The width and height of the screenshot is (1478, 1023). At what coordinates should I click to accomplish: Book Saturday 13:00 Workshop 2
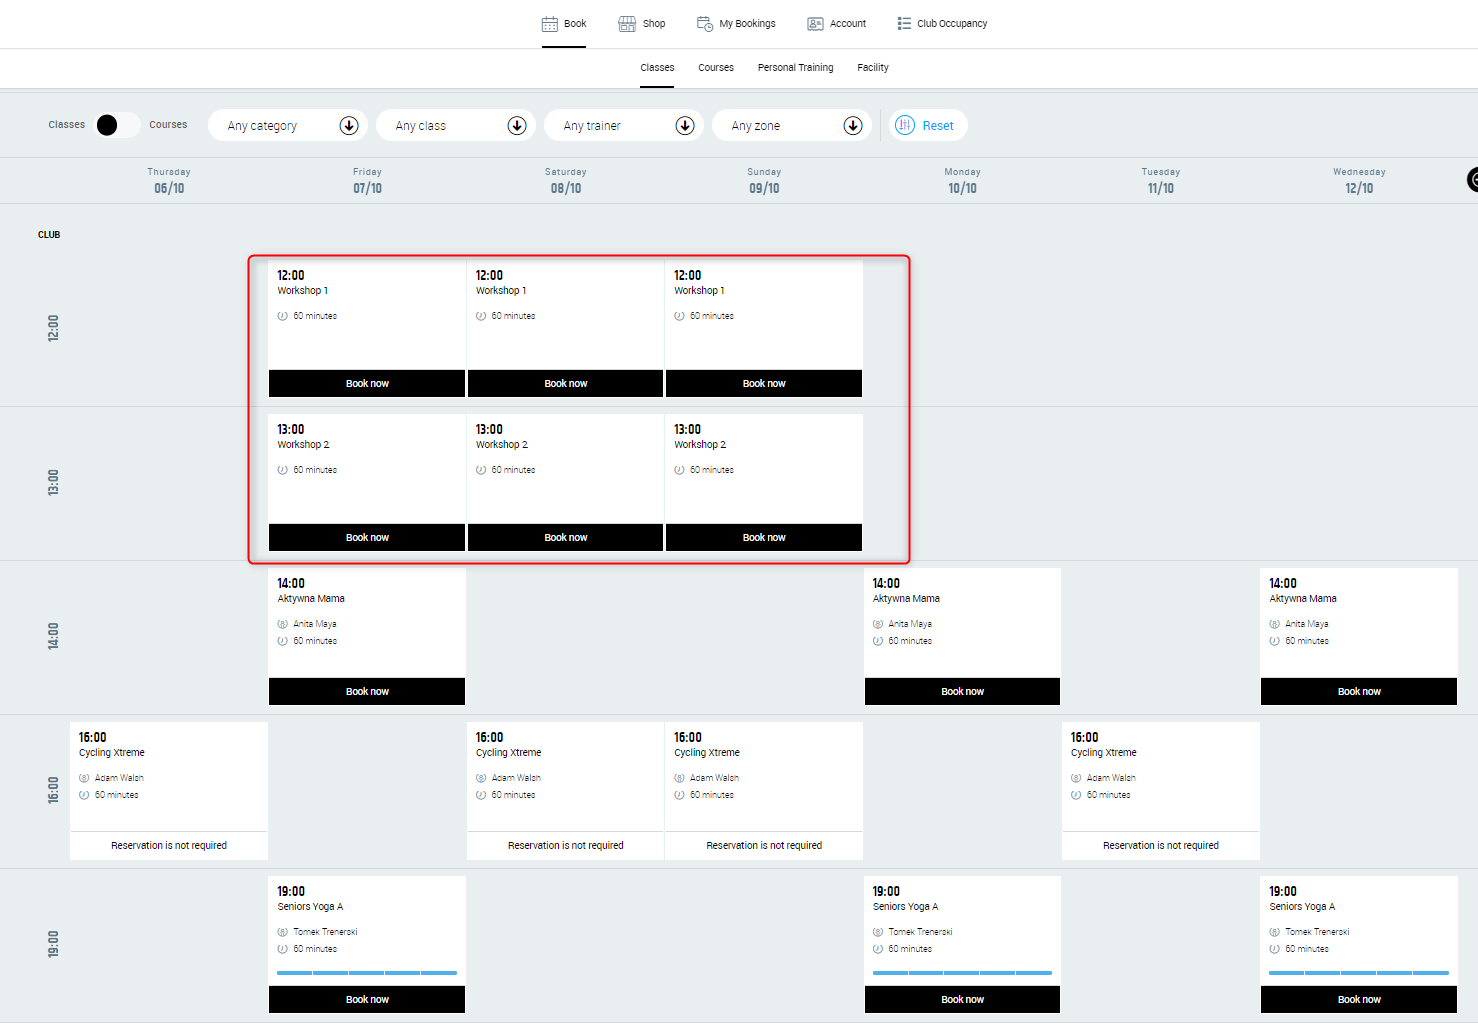tap(565, 537)
